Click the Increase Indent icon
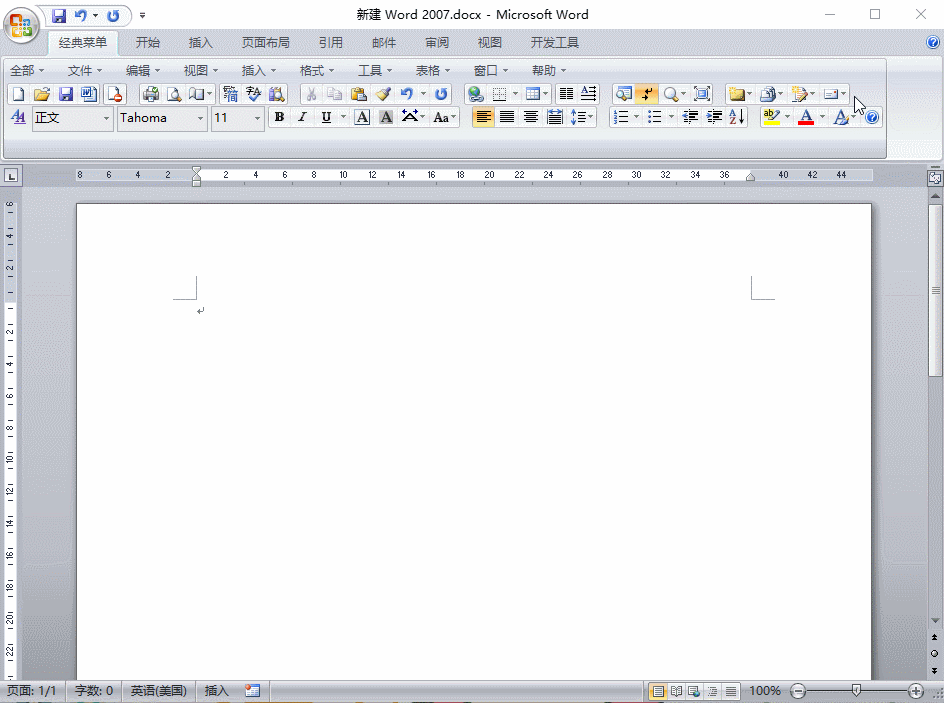Viewport: 944px width, 703px height. pos(714,117)
